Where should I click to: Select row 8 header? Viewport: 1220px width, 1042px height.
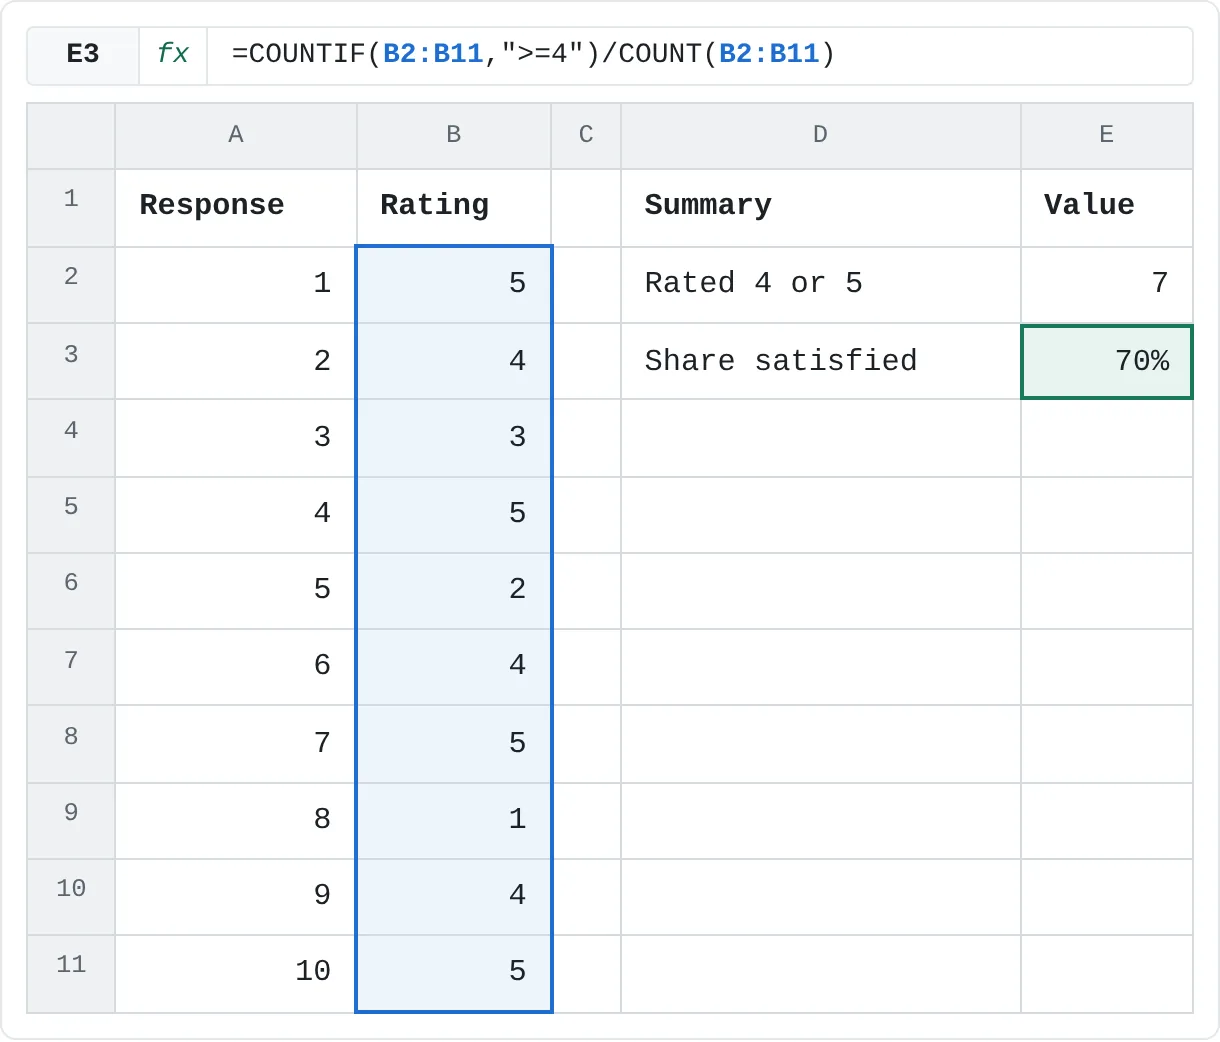[71, 744]
